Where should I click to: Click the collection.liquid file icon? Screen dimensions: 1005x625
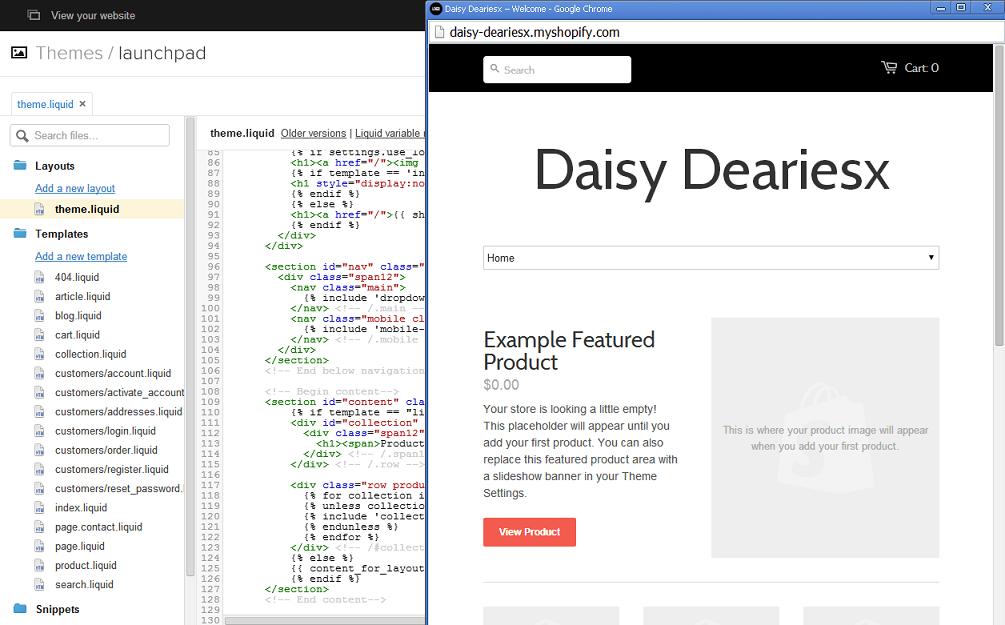pos(39,354)
